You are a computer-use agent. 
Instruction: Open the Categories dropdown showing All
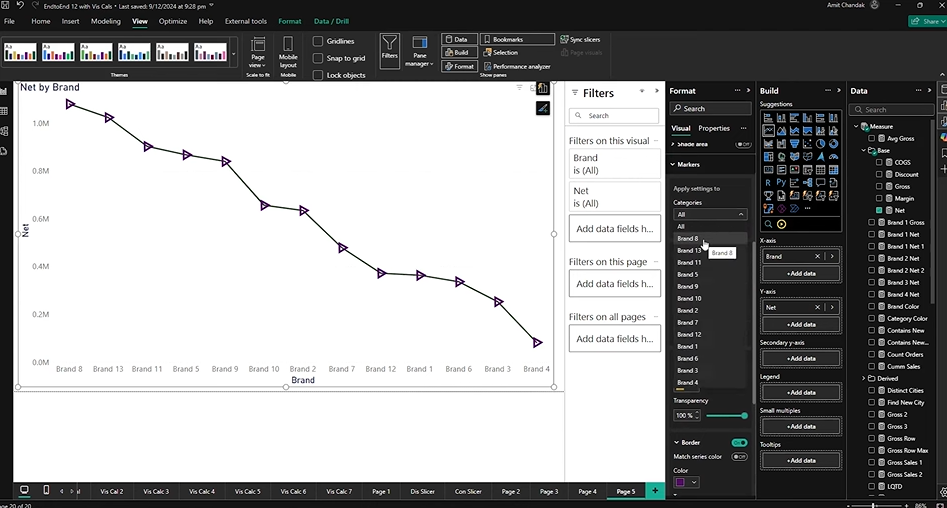[x=710, y=214]
